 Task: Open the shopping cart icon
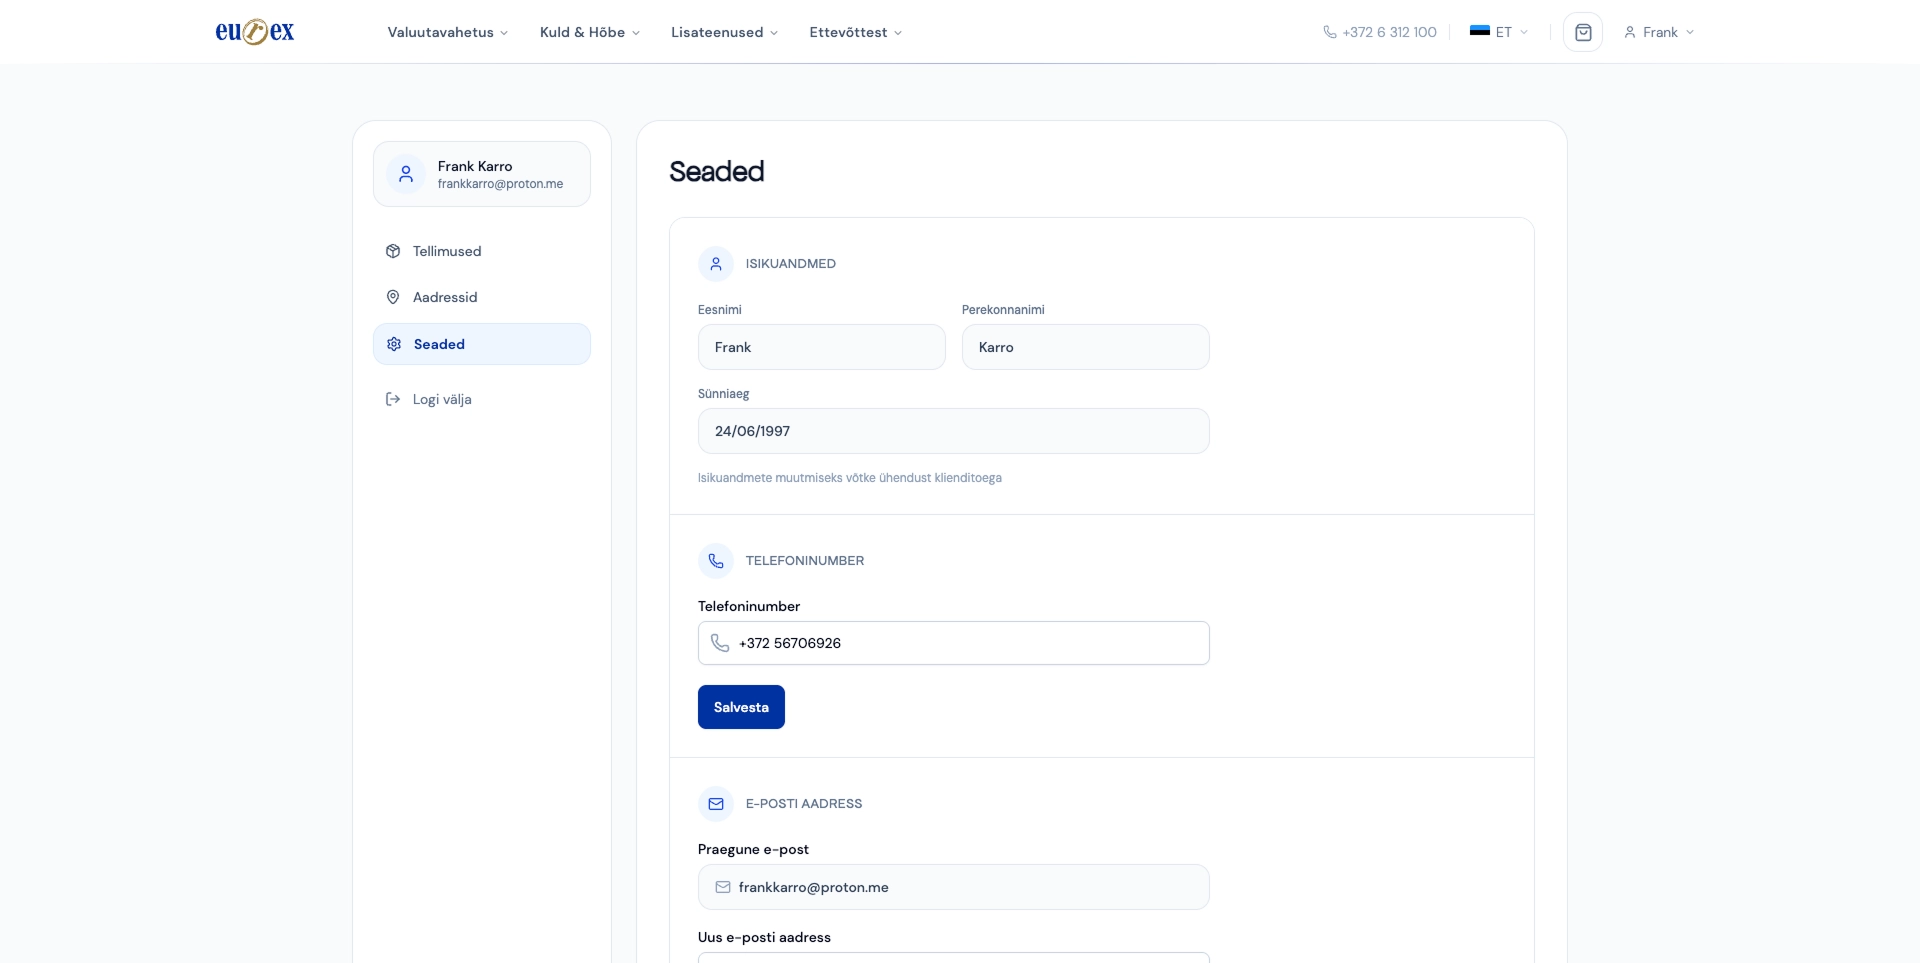point(1583,32)
